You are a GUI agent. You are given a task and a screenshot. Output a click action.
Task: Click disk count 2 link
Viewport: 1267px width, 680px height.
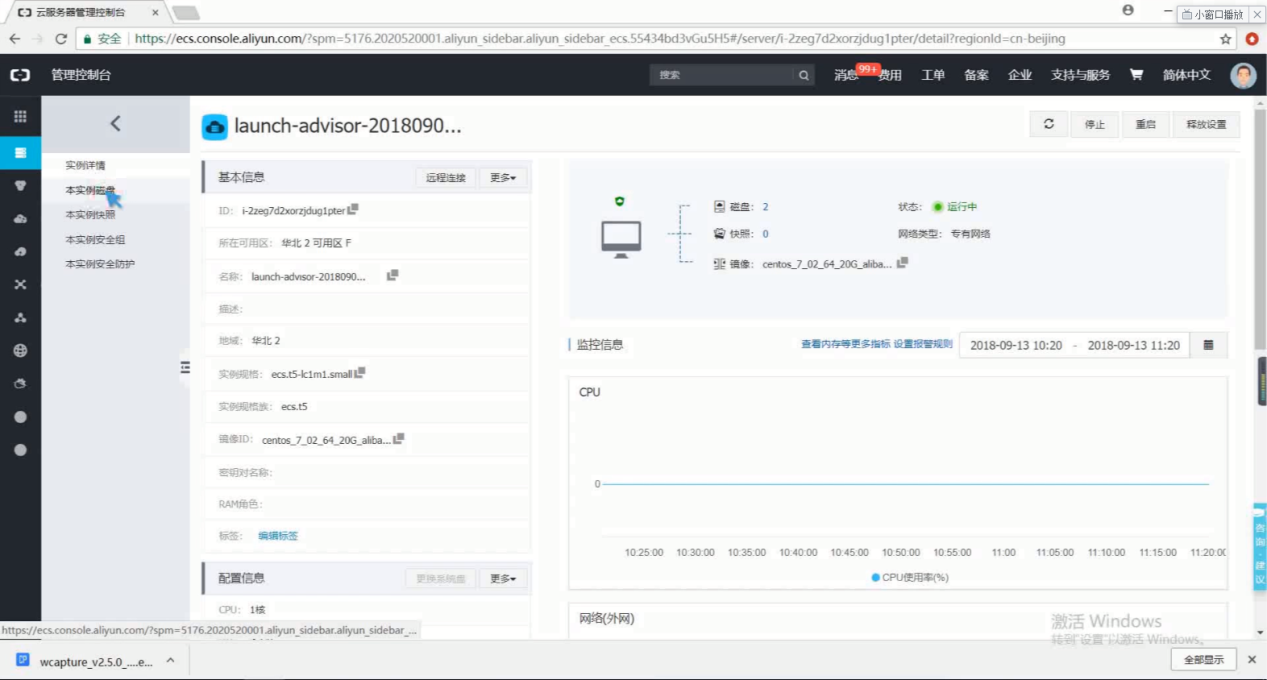coord(765,207)
